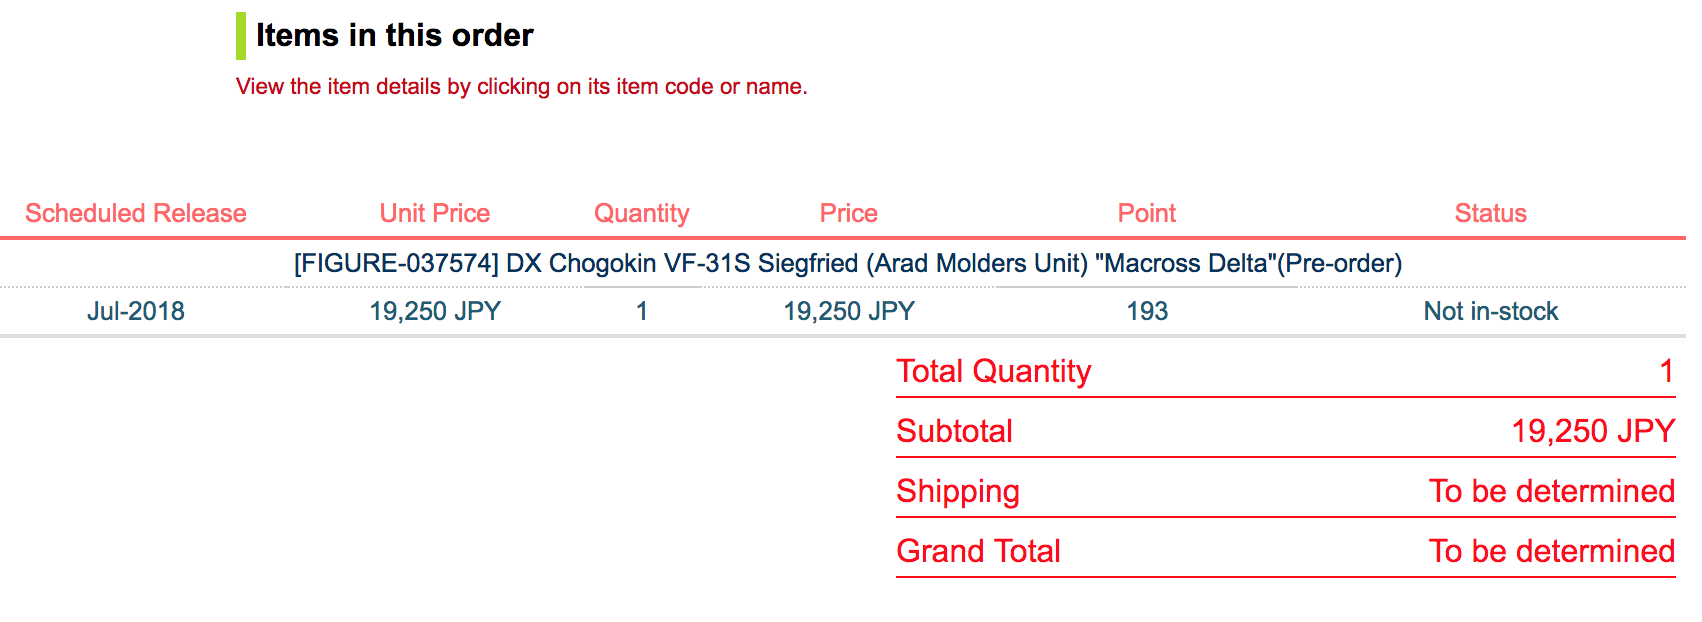Click the Items in this order heading

click(395, 35)
